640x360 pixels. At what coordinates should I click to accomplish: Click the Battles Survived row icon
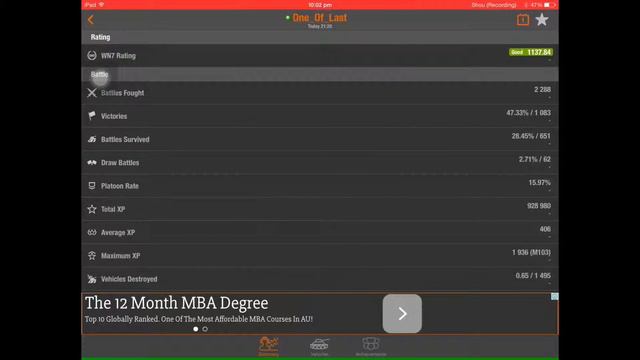[92, 139]
